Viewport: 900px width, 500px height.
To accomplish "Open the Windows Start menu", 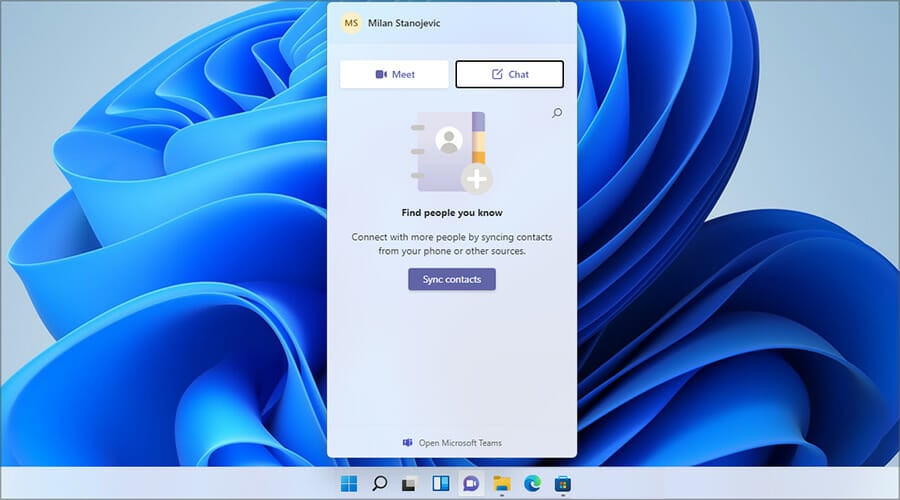I will click(348, 484).
